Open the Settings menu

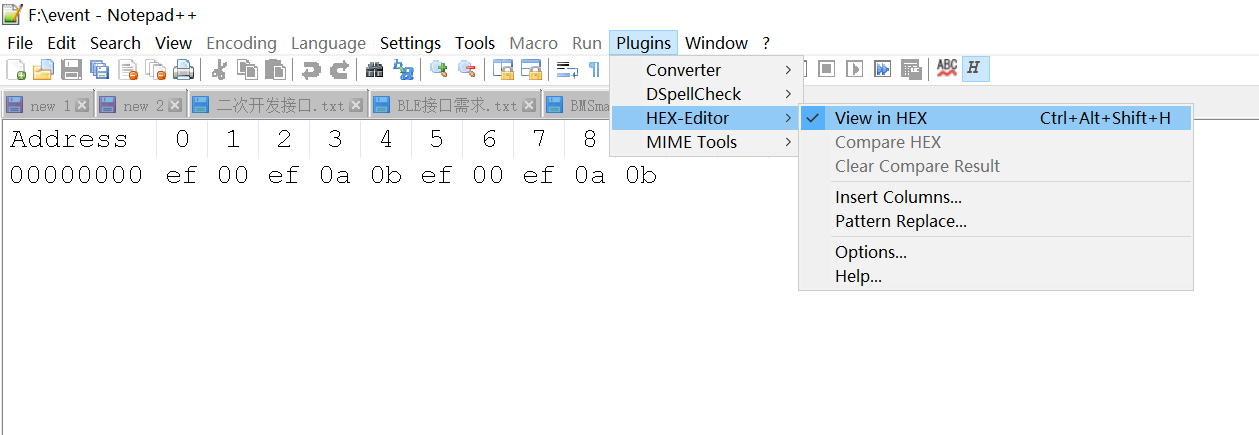(410, 43)
